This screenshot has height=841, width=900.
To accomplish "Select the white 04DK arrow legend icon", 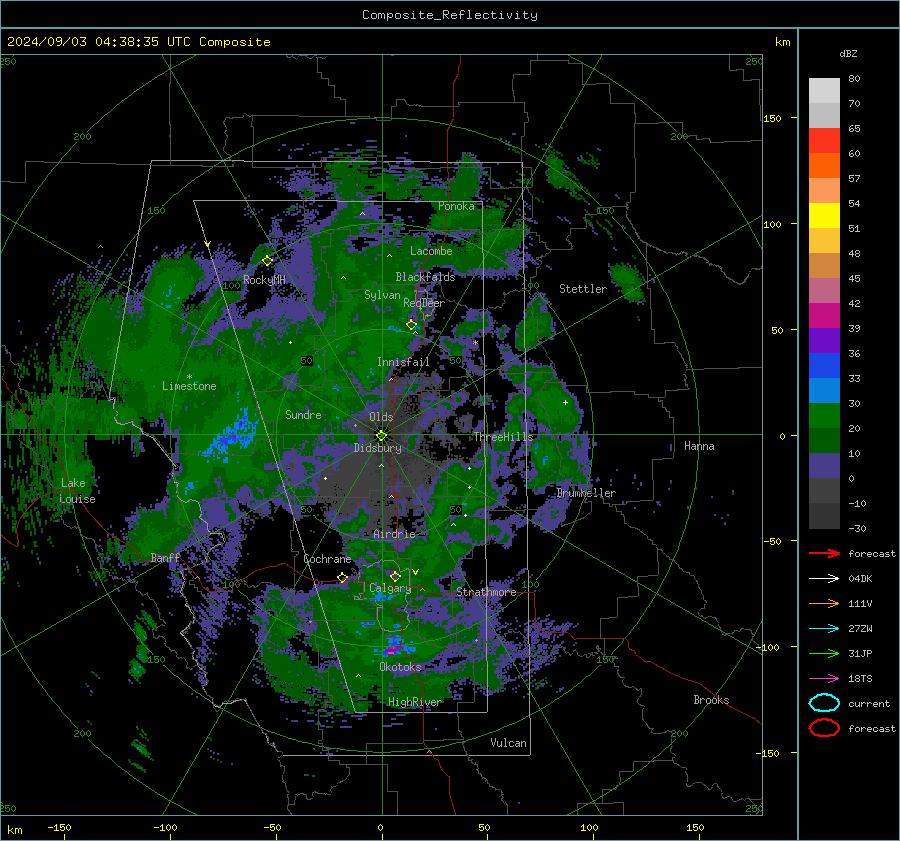I will coord(824,578).
